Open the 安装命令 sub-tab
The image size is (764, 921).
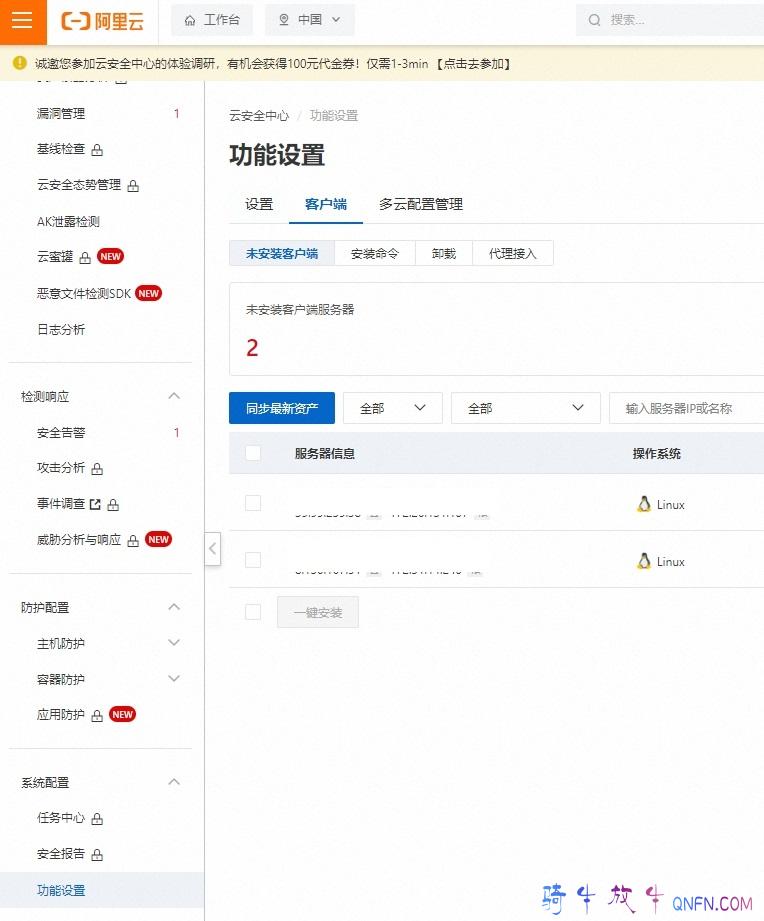click(x=375, y=254)
